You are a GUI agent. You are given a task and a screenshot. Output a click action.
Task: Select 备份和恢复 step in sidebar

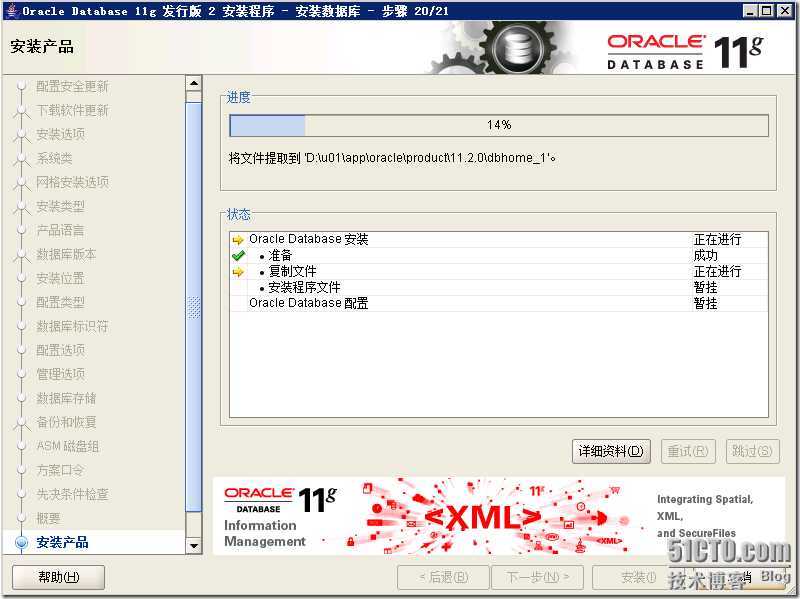click(66, 422)
